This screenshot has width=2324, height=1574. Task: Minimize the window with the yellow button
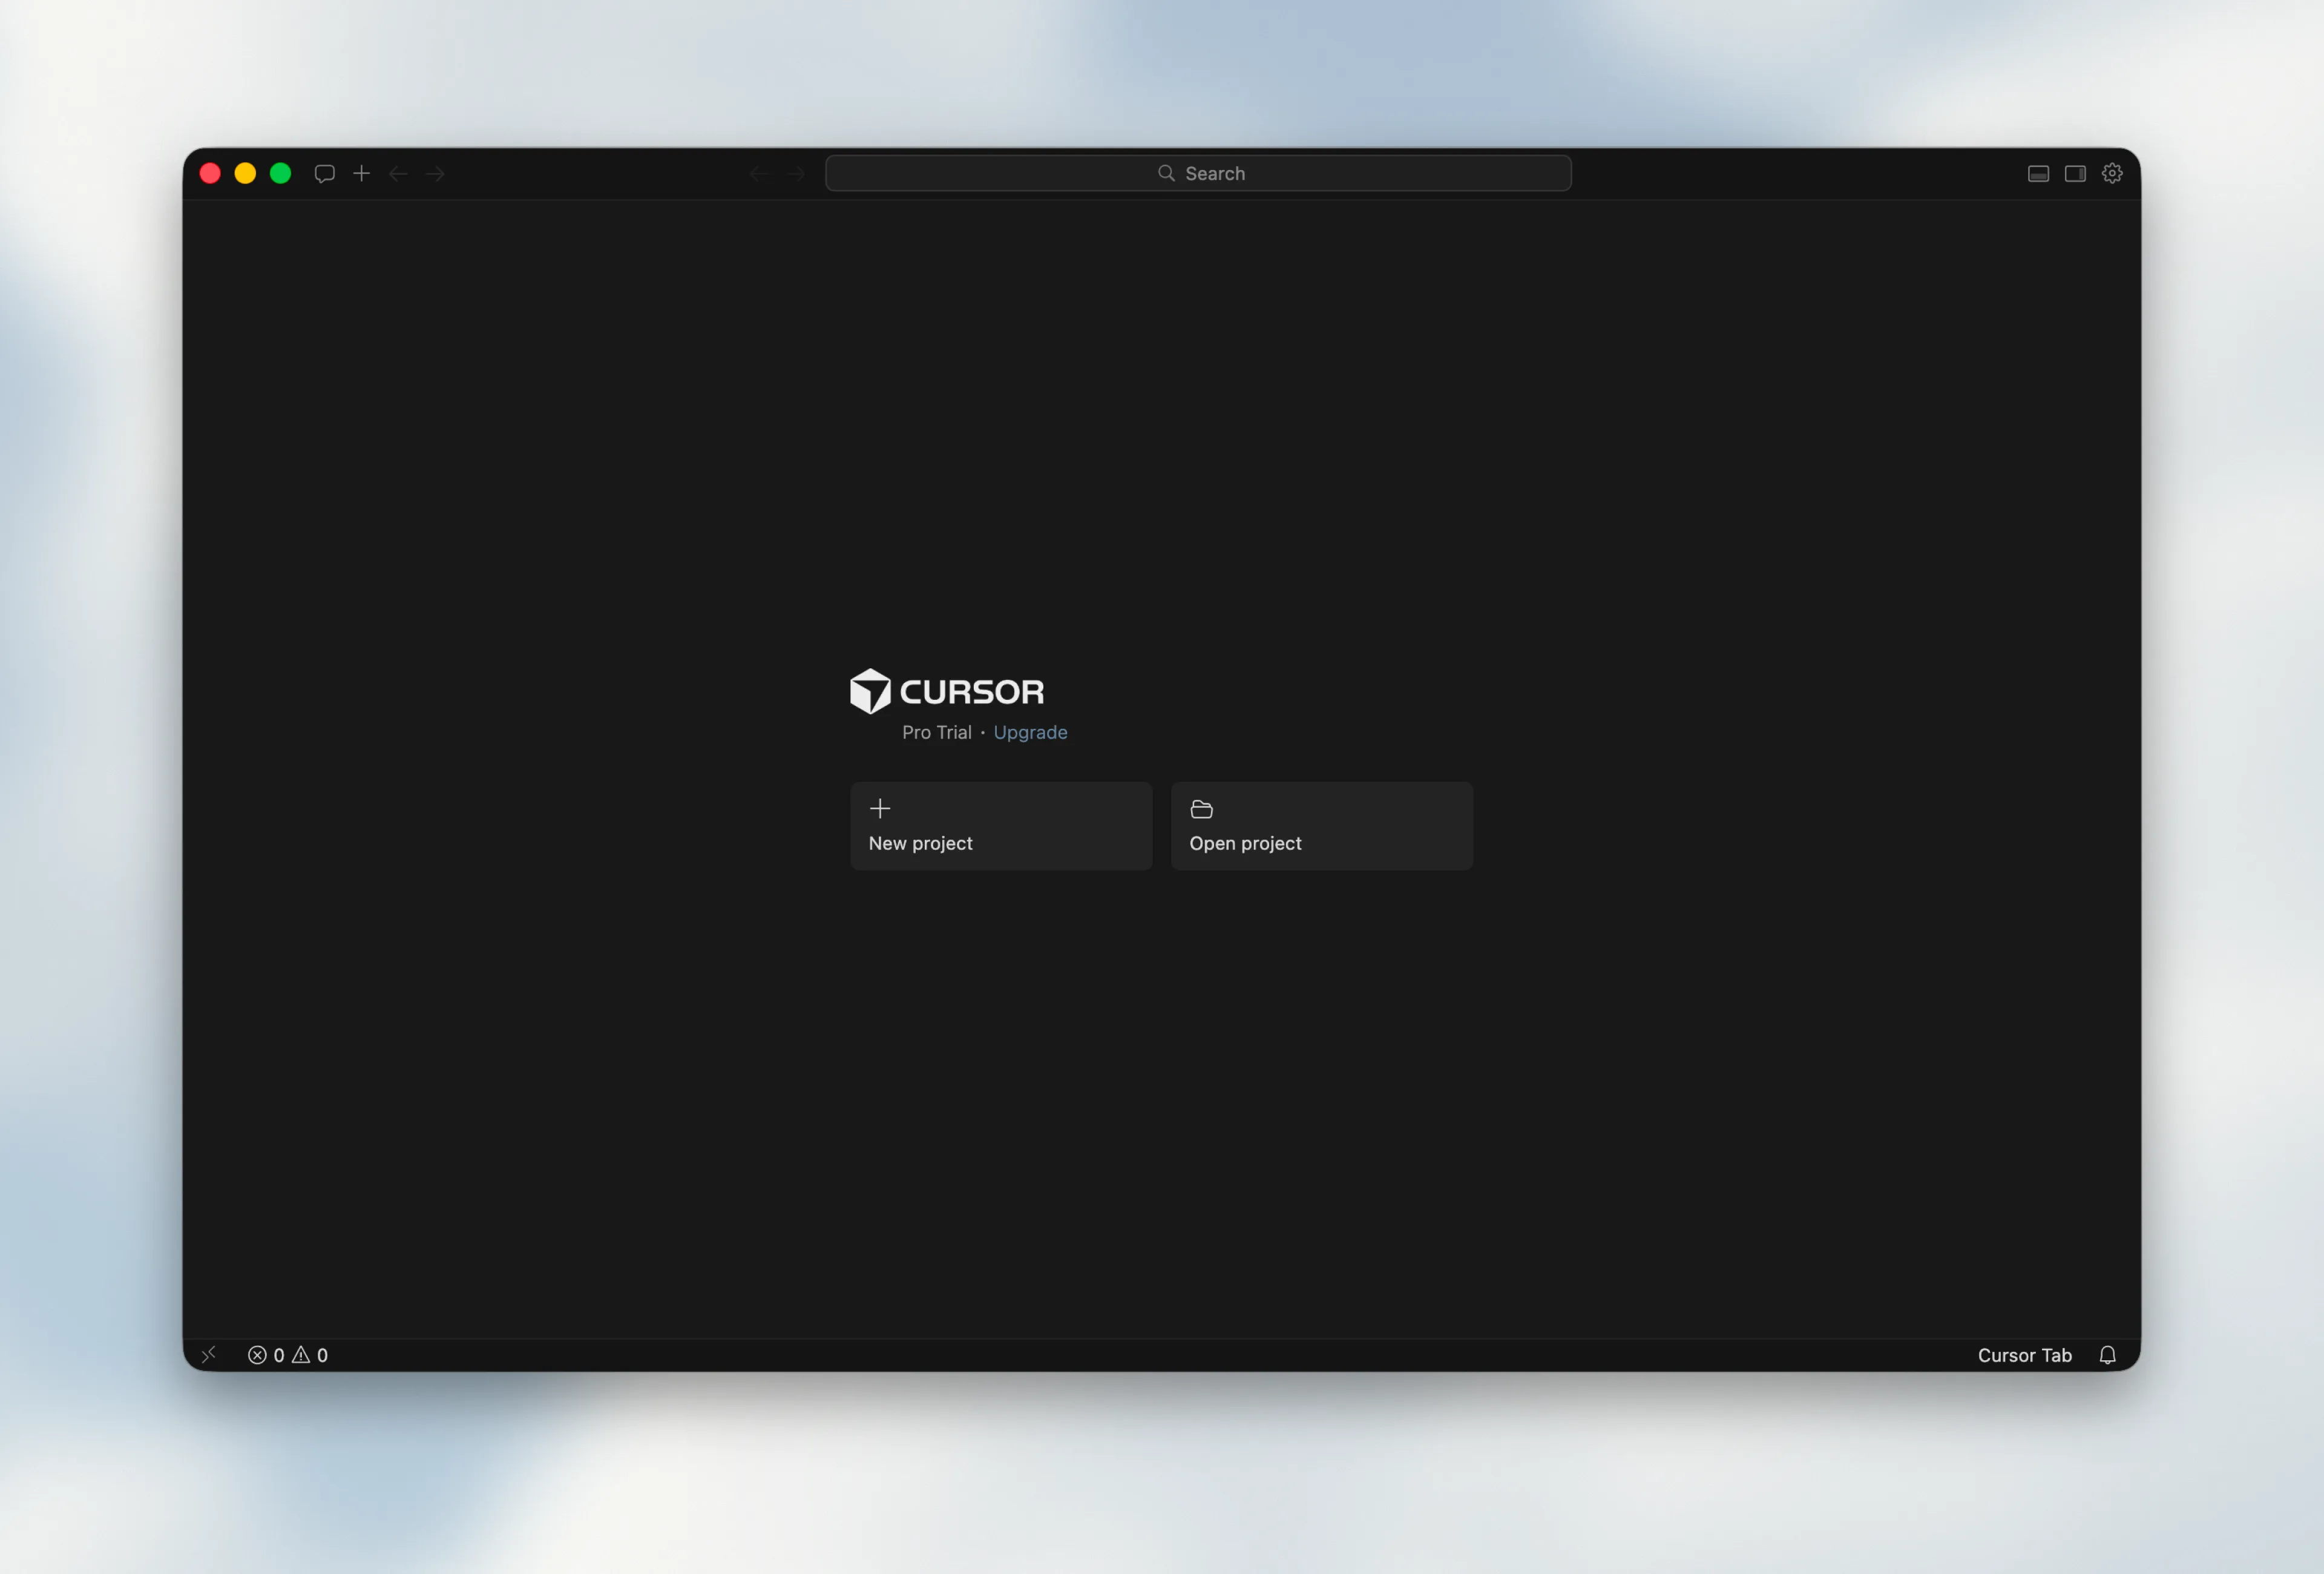(x=245, y=174)
